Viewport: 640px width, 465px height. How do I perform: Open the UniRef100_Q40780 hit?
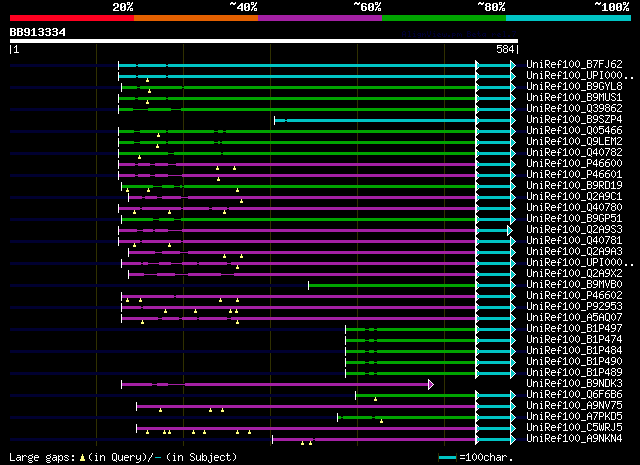[x=574, y=207]
